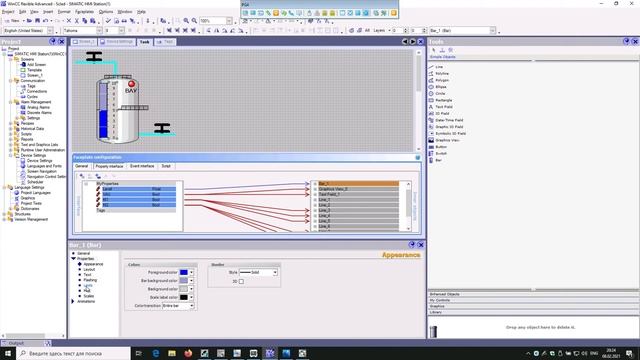Click the Save project toolbar icon
640x360 pixels.
point(38,20)
